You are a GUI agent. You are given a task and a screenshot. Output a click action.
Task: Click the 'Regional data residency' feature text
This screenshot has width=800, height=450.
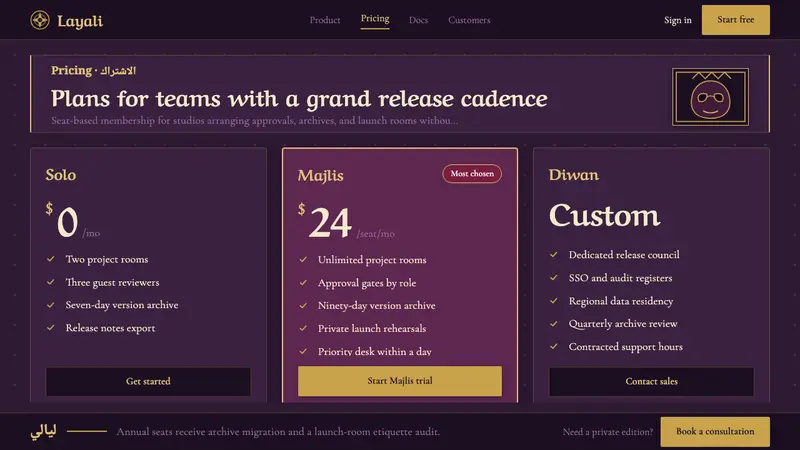[x=621, y=301]
